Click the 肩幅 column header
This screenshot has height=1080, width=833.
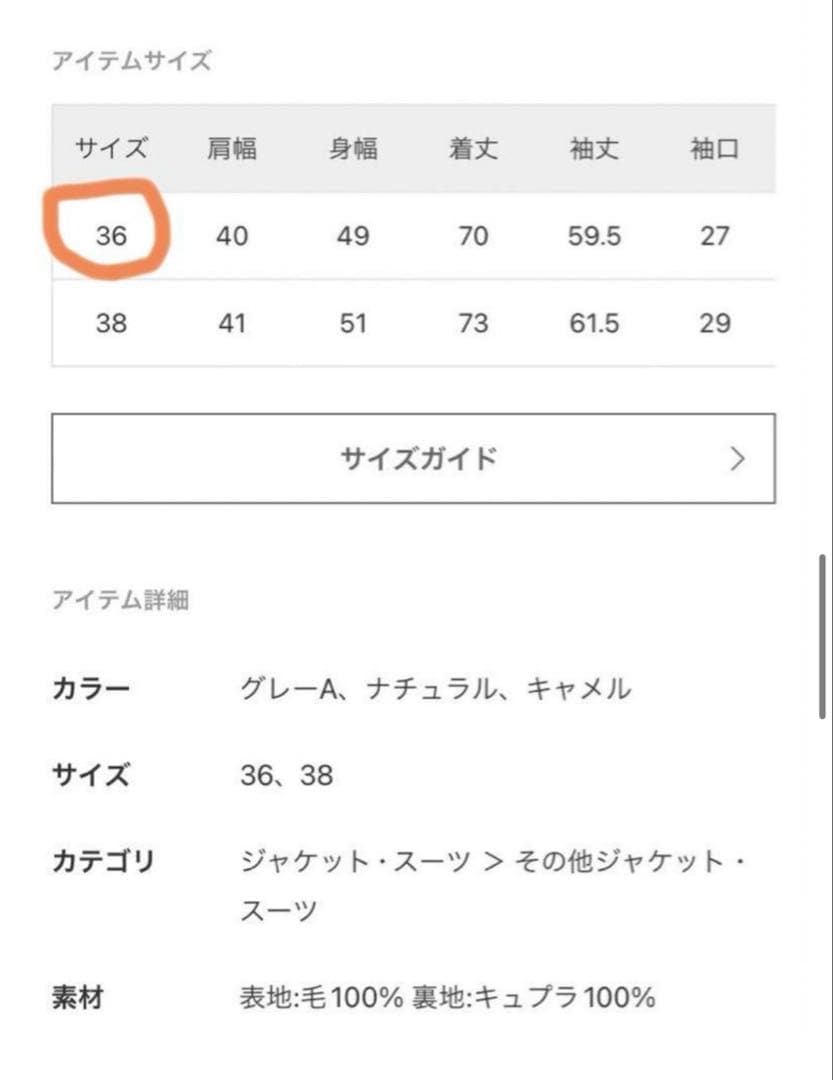(232, 150)
